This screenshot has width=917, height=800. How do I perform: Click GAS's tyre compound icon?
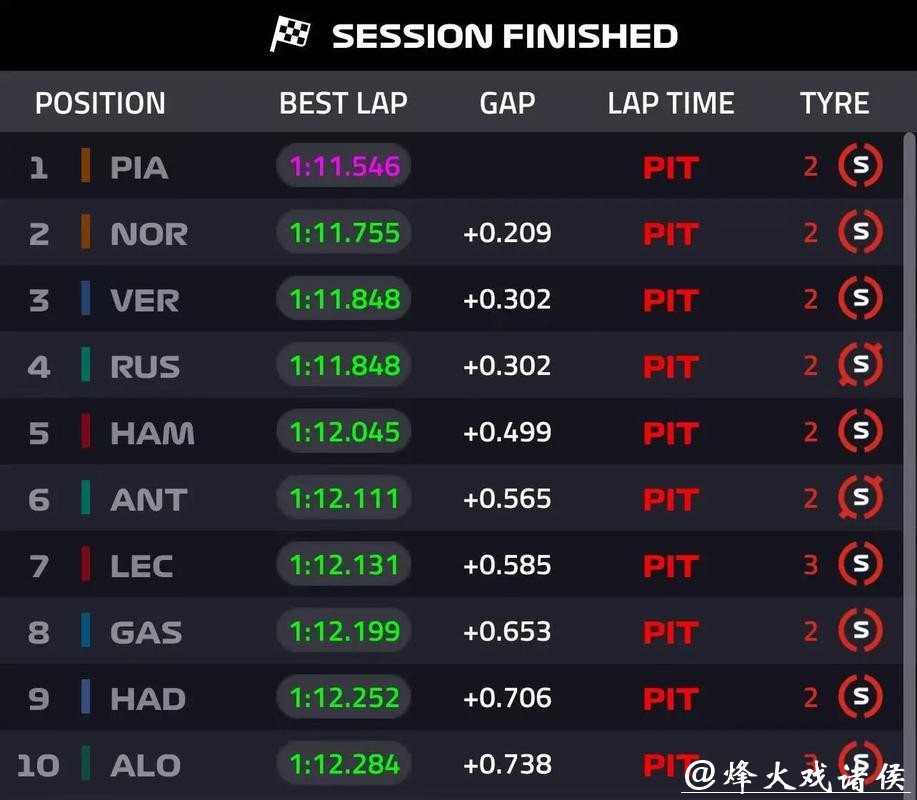tap(859, 631)
